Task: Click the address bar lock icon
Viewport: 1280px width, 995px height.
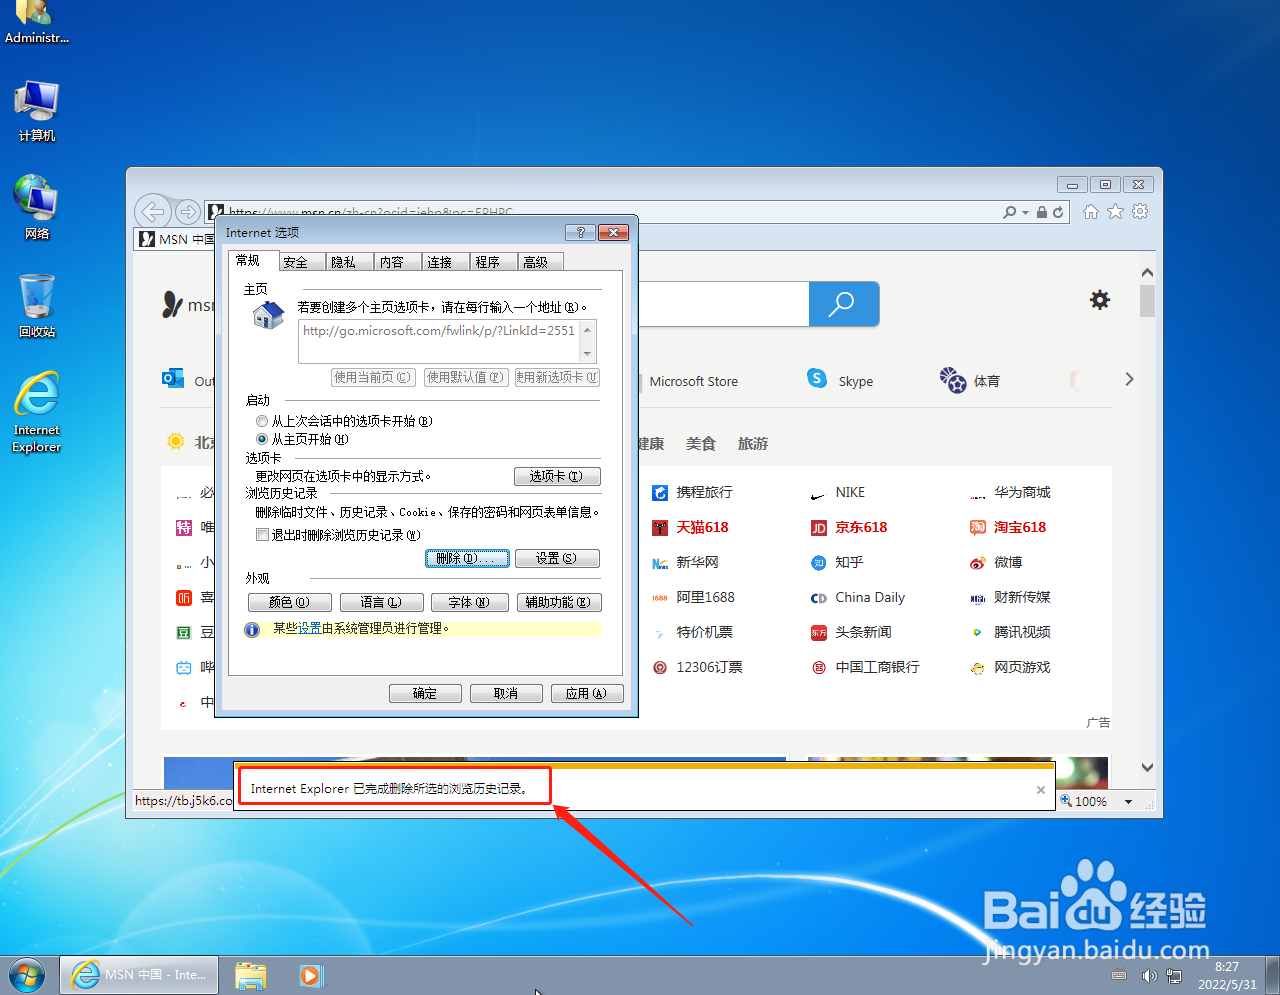Action: [1042, 212]
